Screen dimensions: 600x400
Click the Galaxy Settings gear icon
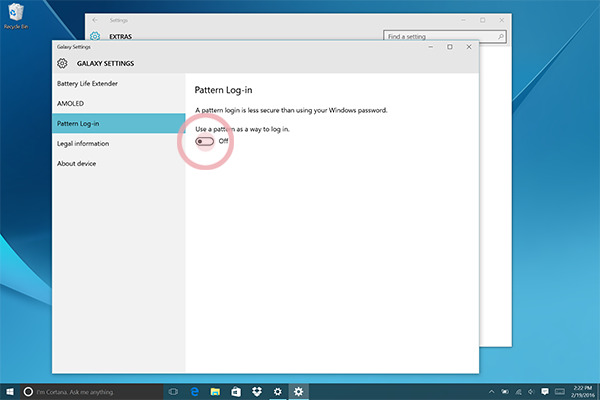(62, 63)
